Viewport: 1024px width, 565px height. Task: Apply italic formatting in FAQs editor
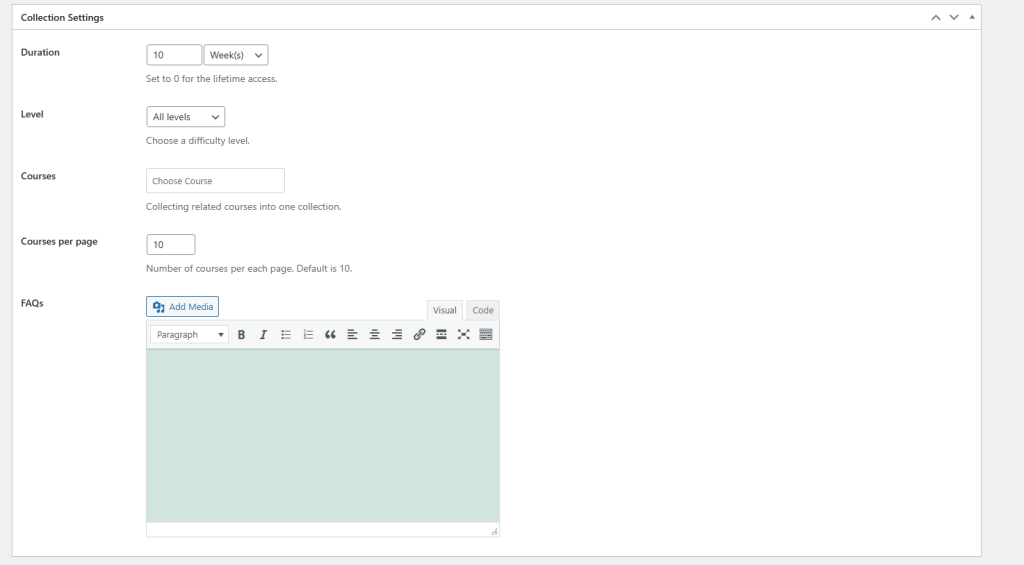(x=263, y=334)
